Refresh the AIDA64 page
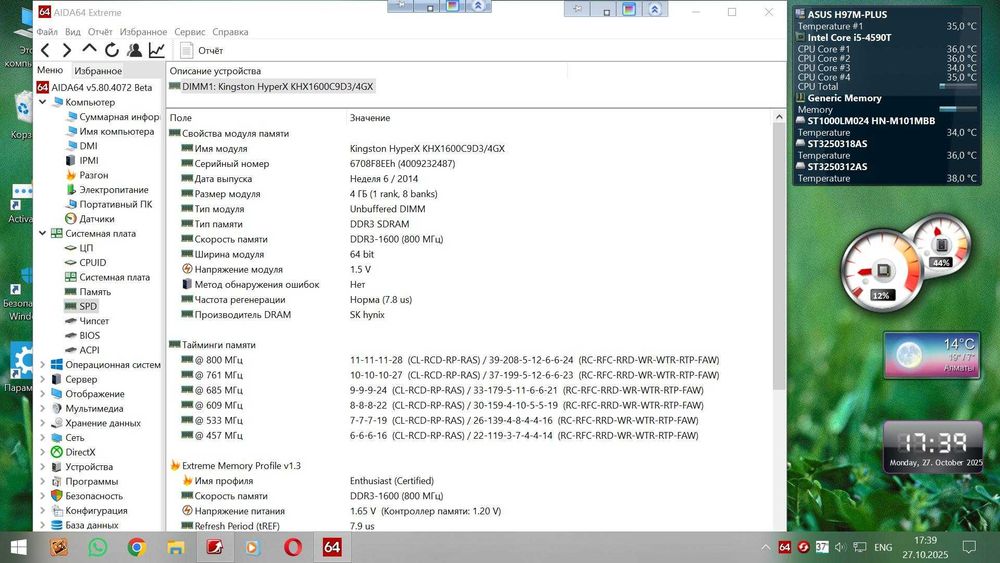Screen dimensions: 1000x563 pyautogui.click(x=112, y=50)
